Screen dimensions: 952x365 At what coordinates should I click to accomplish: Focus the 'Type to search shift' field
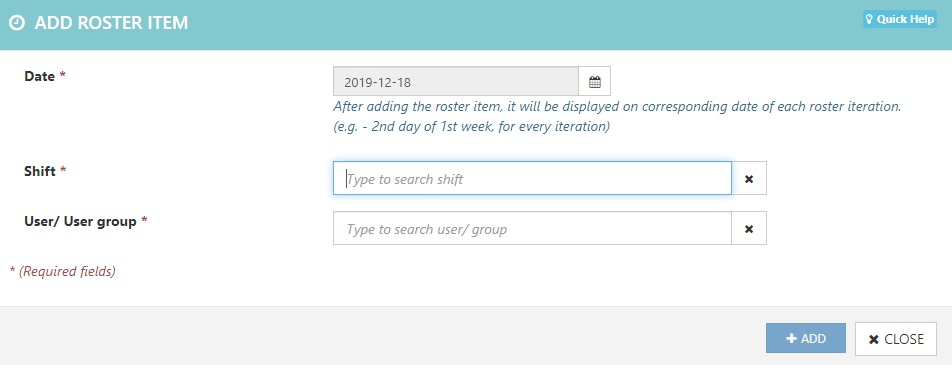(532, 179)
